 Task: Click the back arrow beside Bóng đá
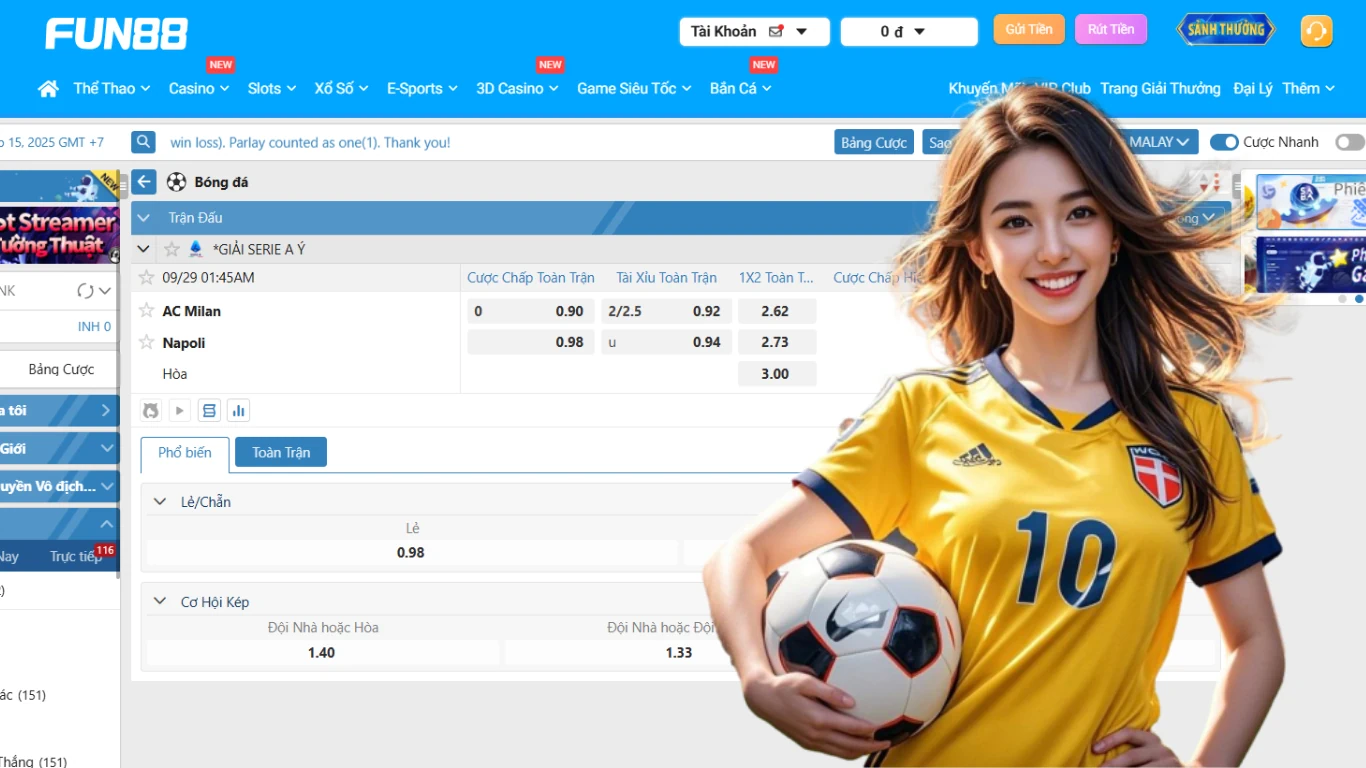tap(143, 181)
